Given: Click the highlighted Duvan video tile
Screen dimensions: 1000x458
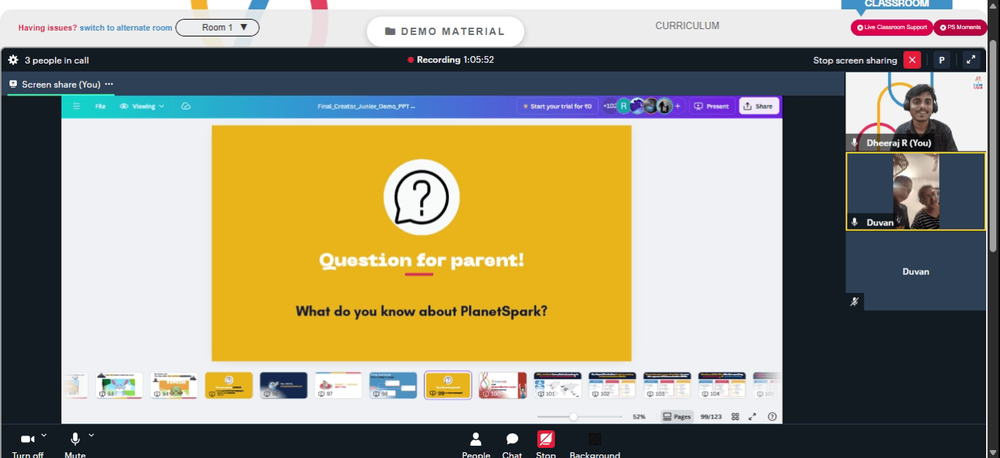Looking at the screenshot, I should point(915,191).
